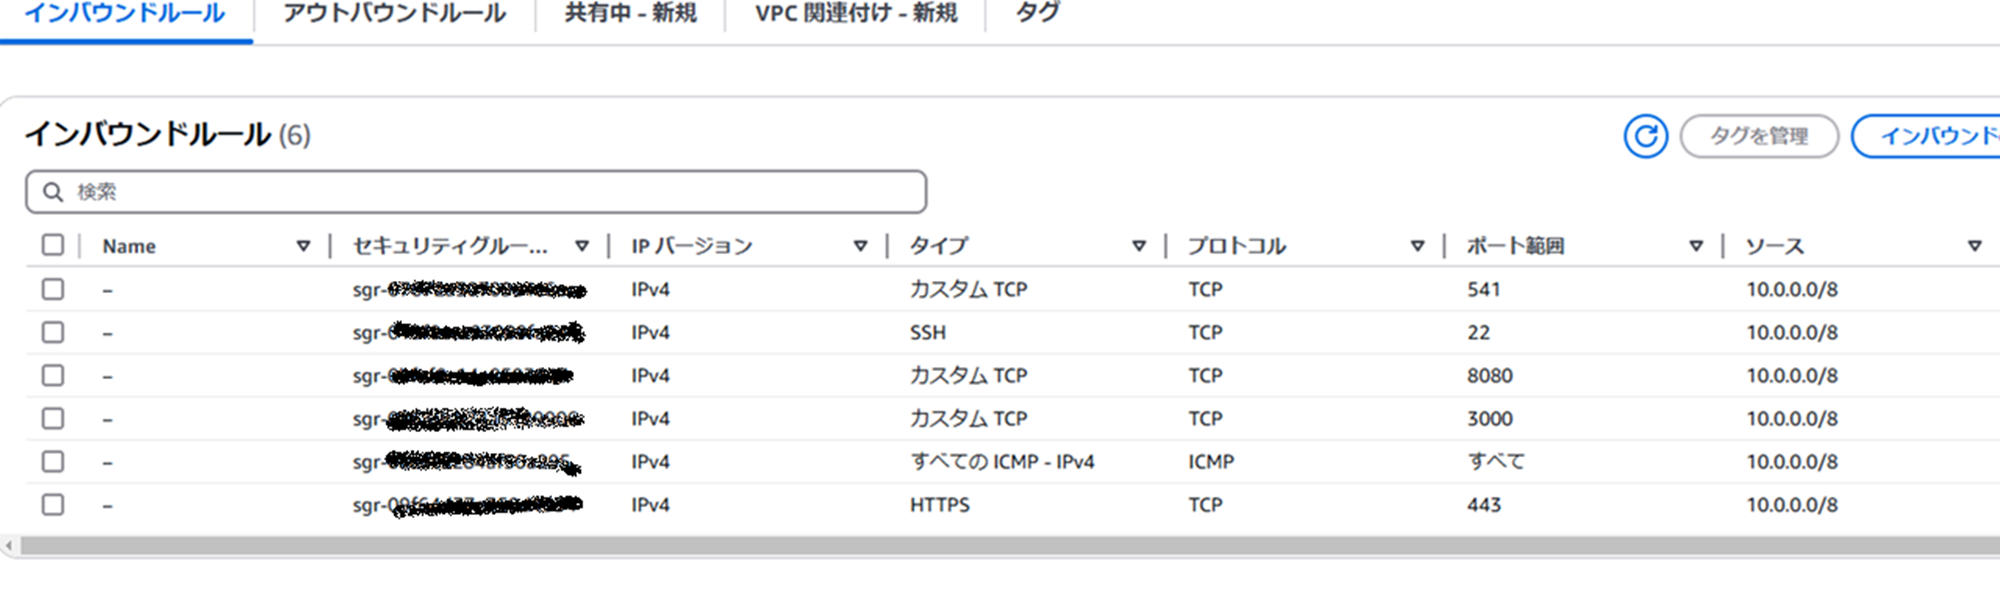Click the ICMP protocol cell
Image resolution: width=2000 pixels, height=613 pixels.
[1211, 462]
